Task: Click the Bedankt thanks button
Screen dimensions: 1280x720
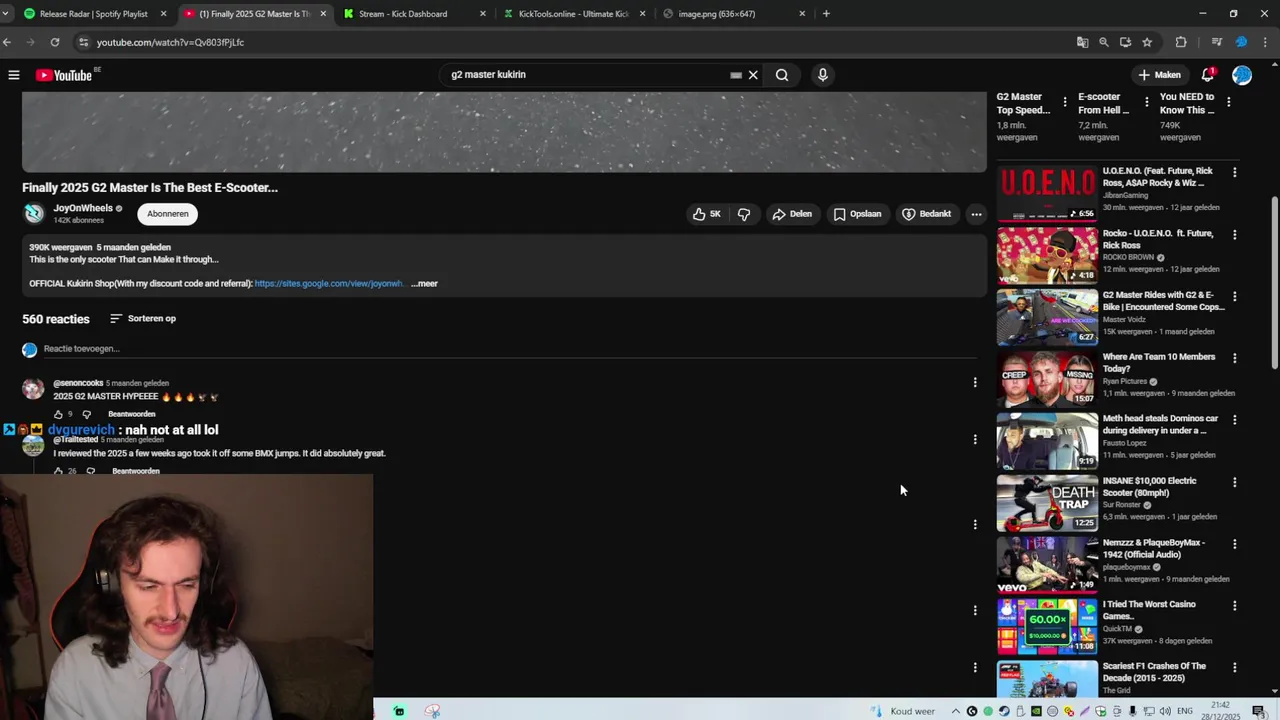Action: point(926,214)
